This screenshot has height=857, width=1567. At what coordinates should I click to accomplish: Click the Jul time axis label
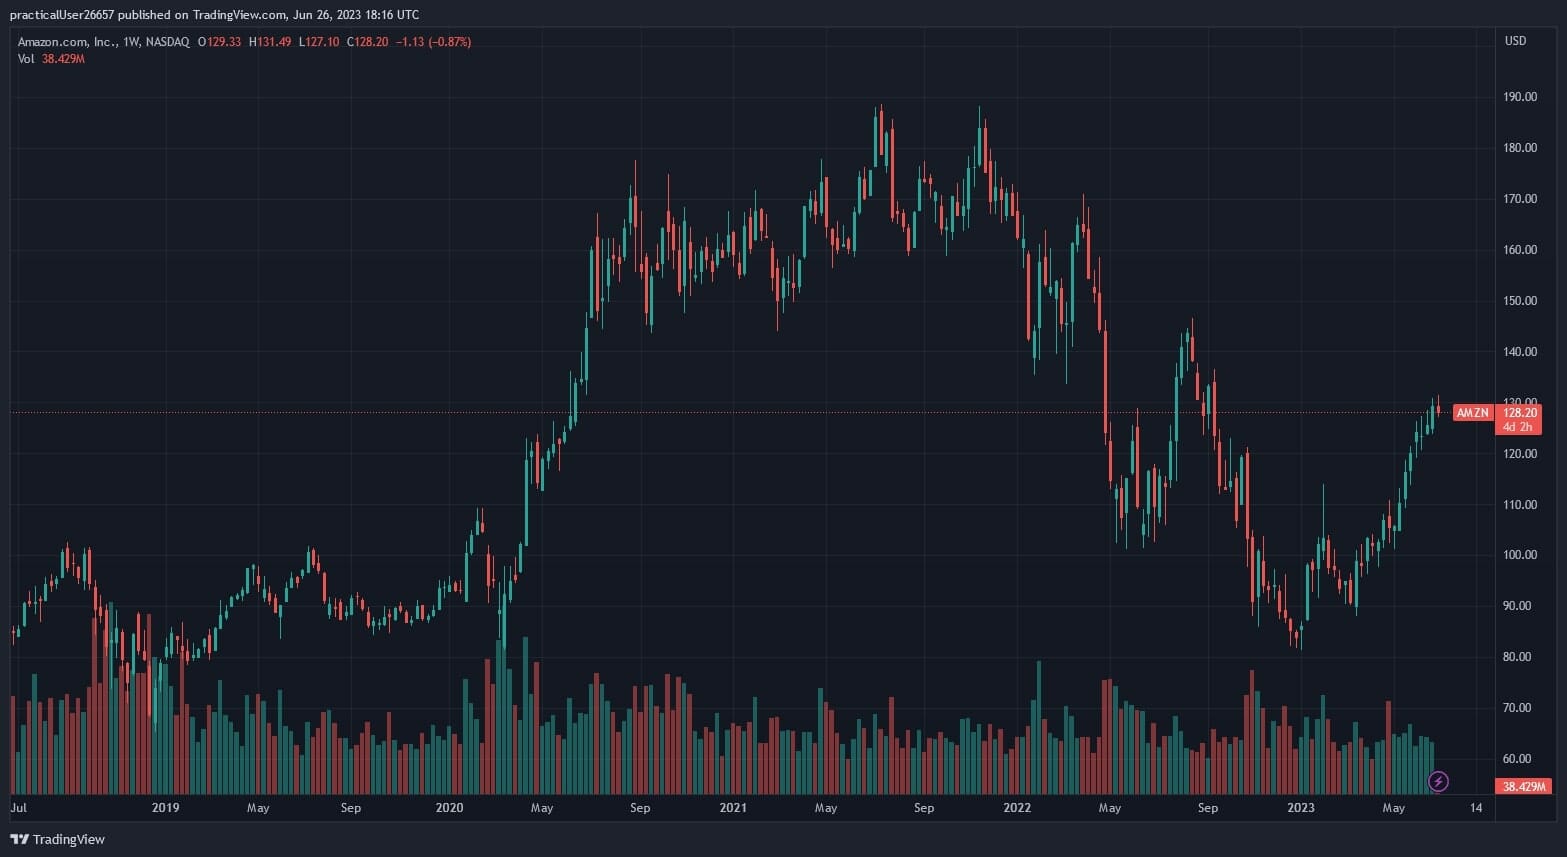(x=18, y=808)
